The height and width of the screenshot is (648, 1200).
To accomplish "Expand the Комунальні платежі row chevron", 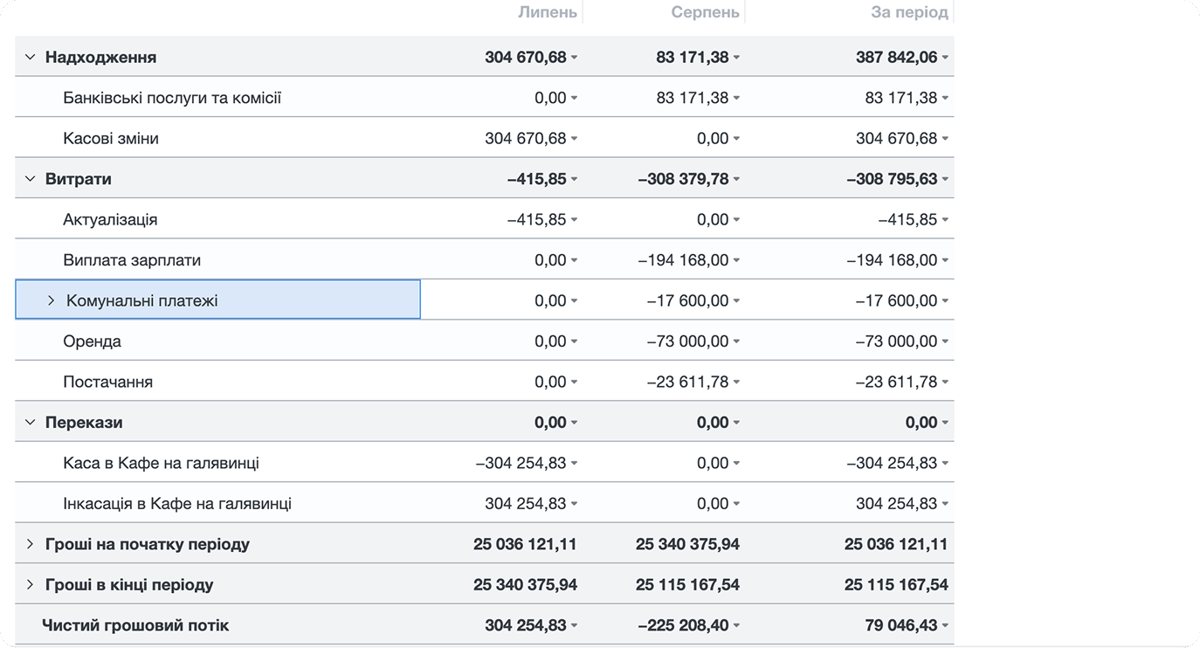I will [x=51, y=300].
